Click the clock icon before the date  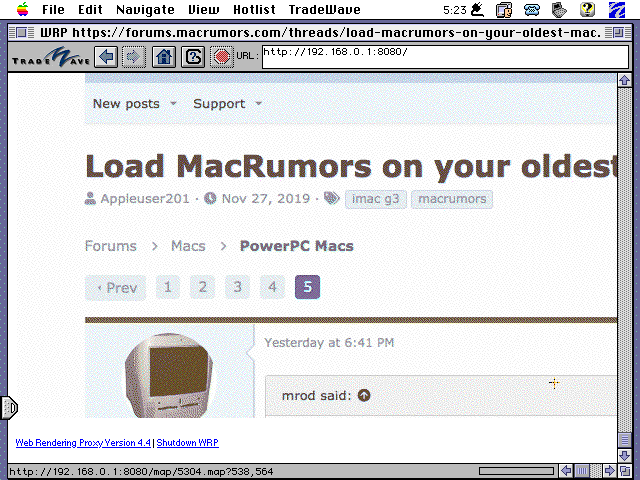point(210,198)
